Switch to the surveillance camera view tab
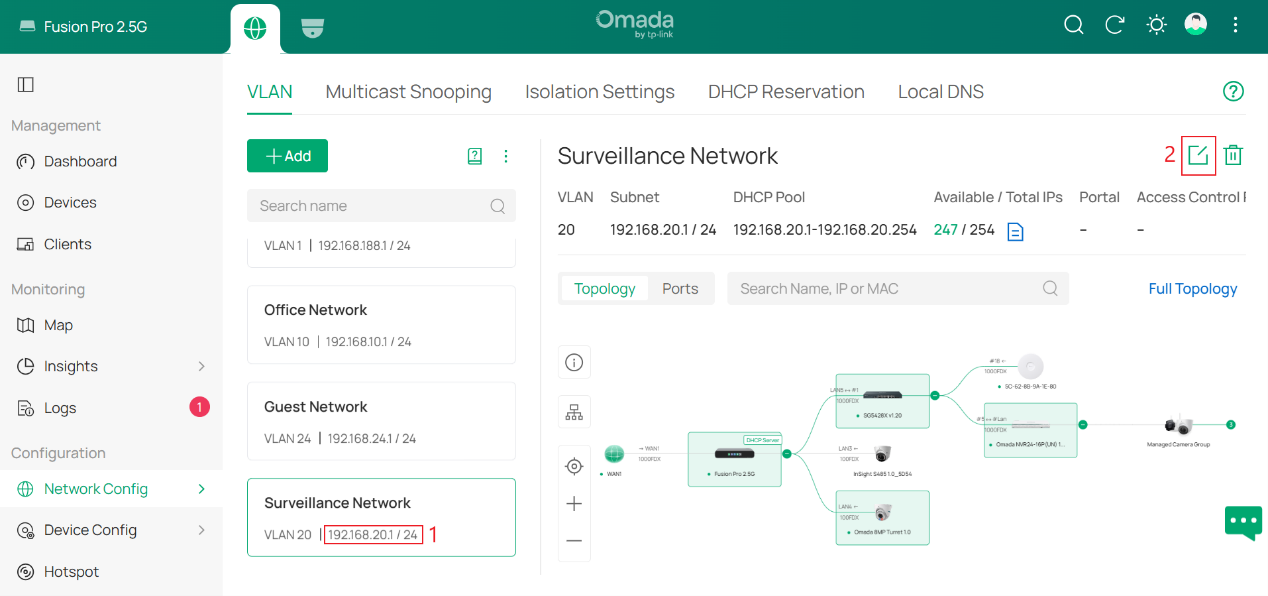Viewport: 1268px width, 596px height. point(313,28)
